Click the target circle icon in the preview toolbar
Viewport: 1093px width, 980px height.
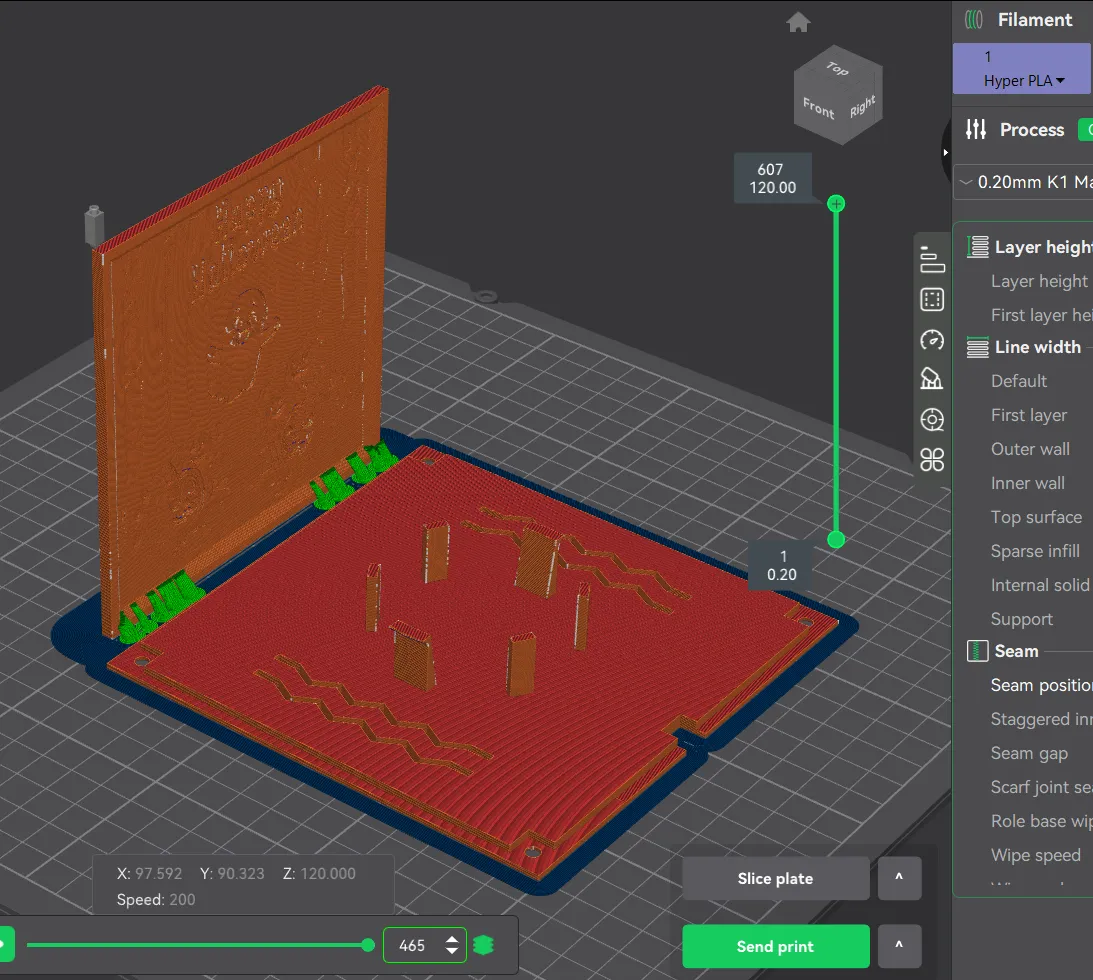click(x=932, y=420)
